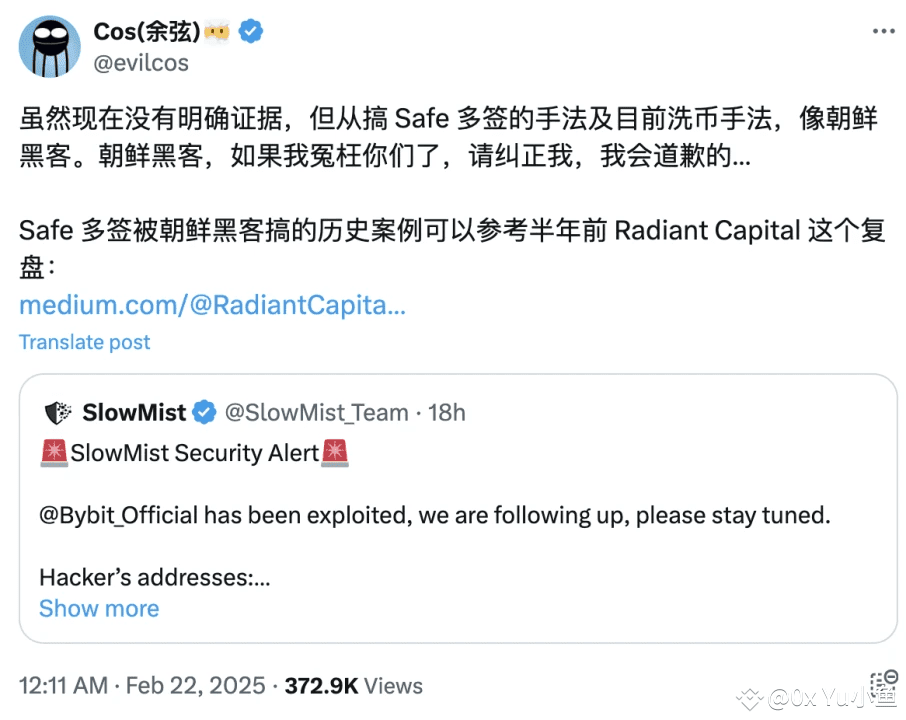Image resolution: width=906 pixels, height=720 pixels.
Task: Click Translate post
Action: [x=84, y=342]
